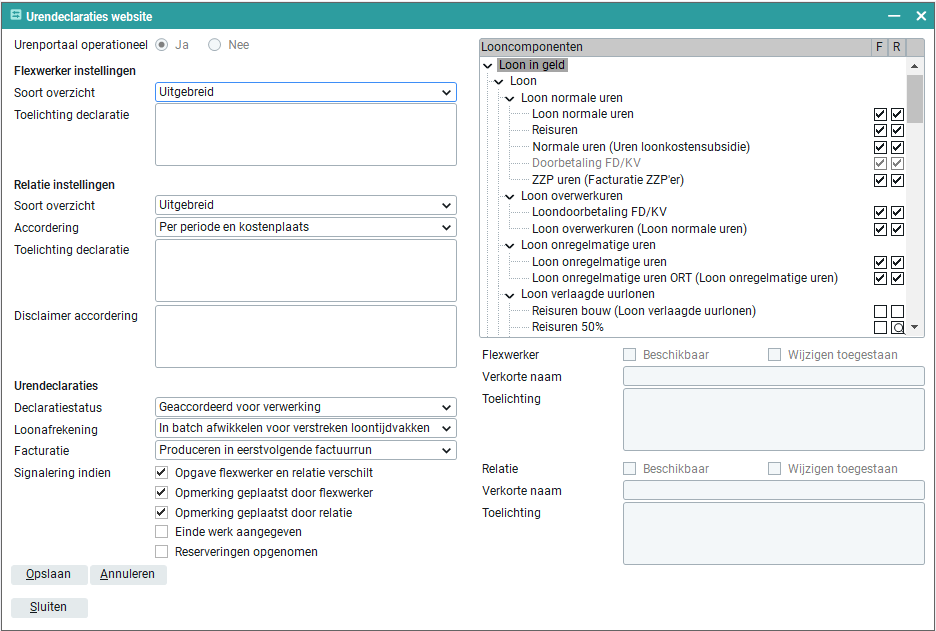Screen dimensions: 936x631
Task: Click the scroll down arrow in Looncomponenten list
Action: pyautogui.click(x=914, y=328)
